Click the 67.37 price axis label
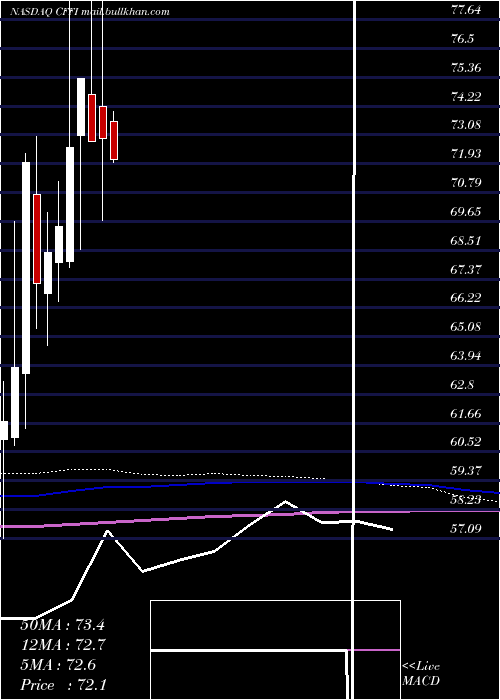 pyautogui.click(x=466, y=269)
